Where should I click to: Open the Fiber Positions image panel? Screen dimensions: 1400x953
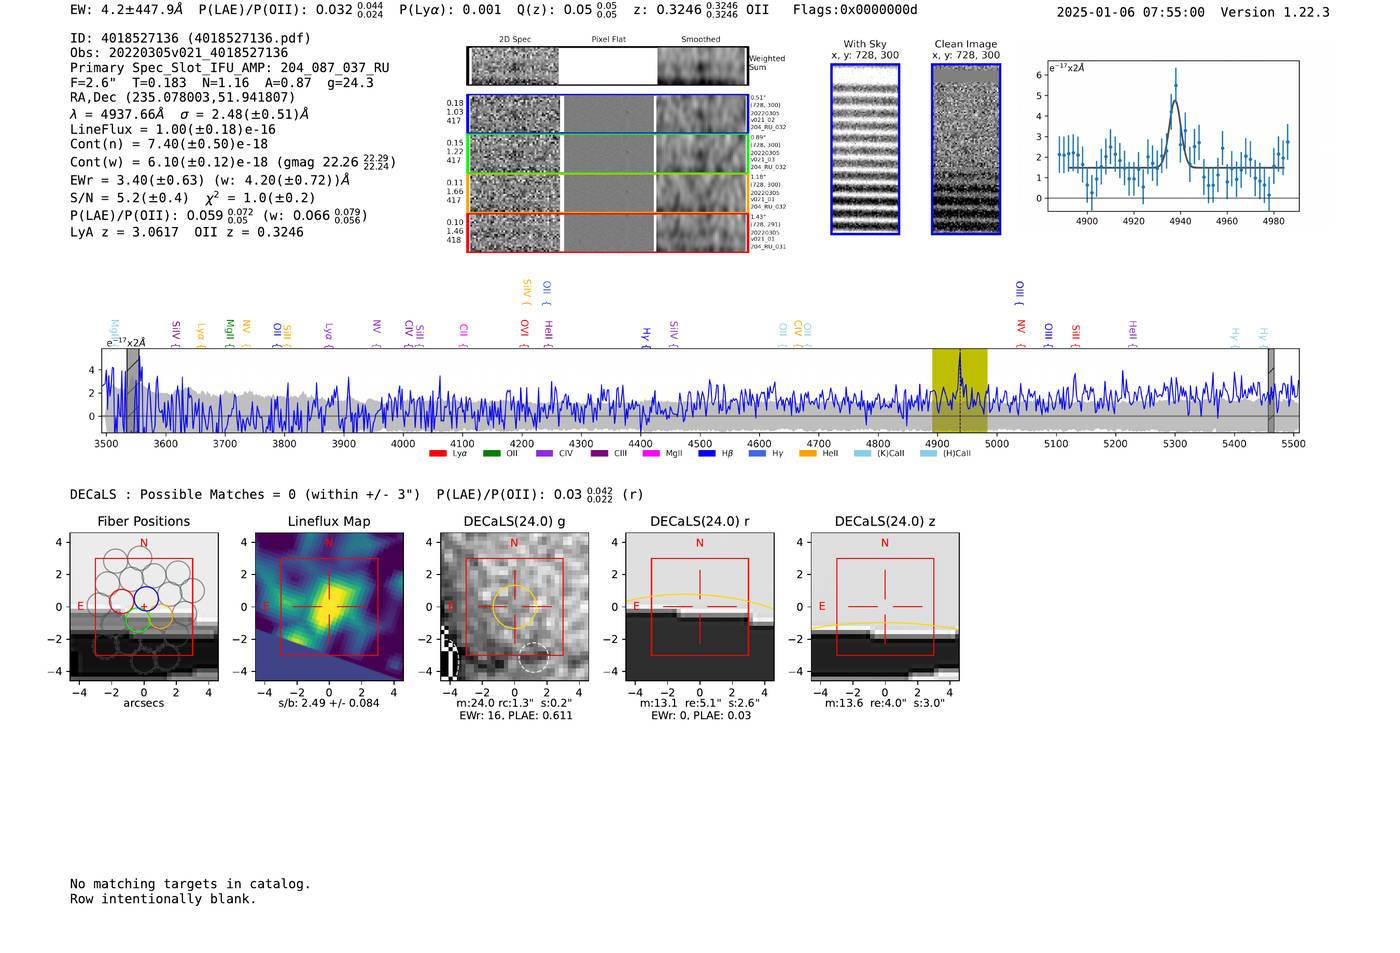[x=144, y=606]
